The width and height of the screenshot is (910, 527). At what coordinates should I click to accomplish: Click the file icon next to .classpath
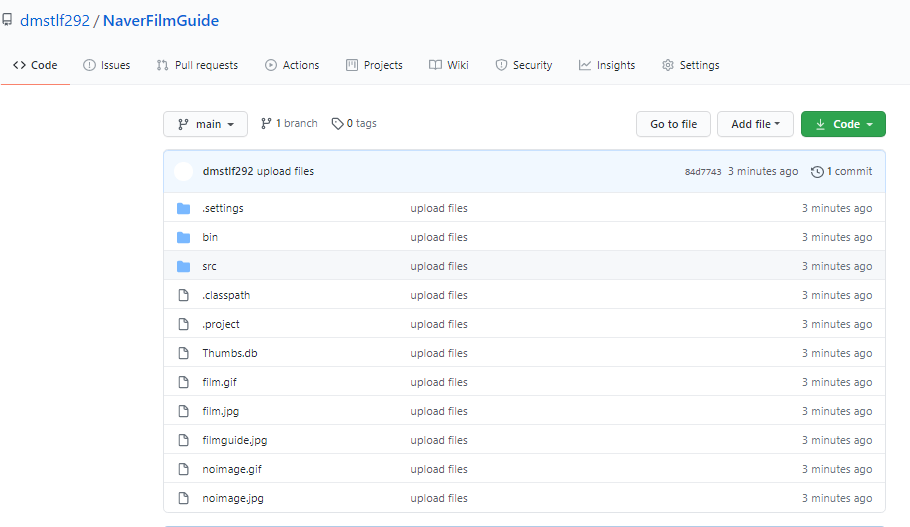coord(183,295)
